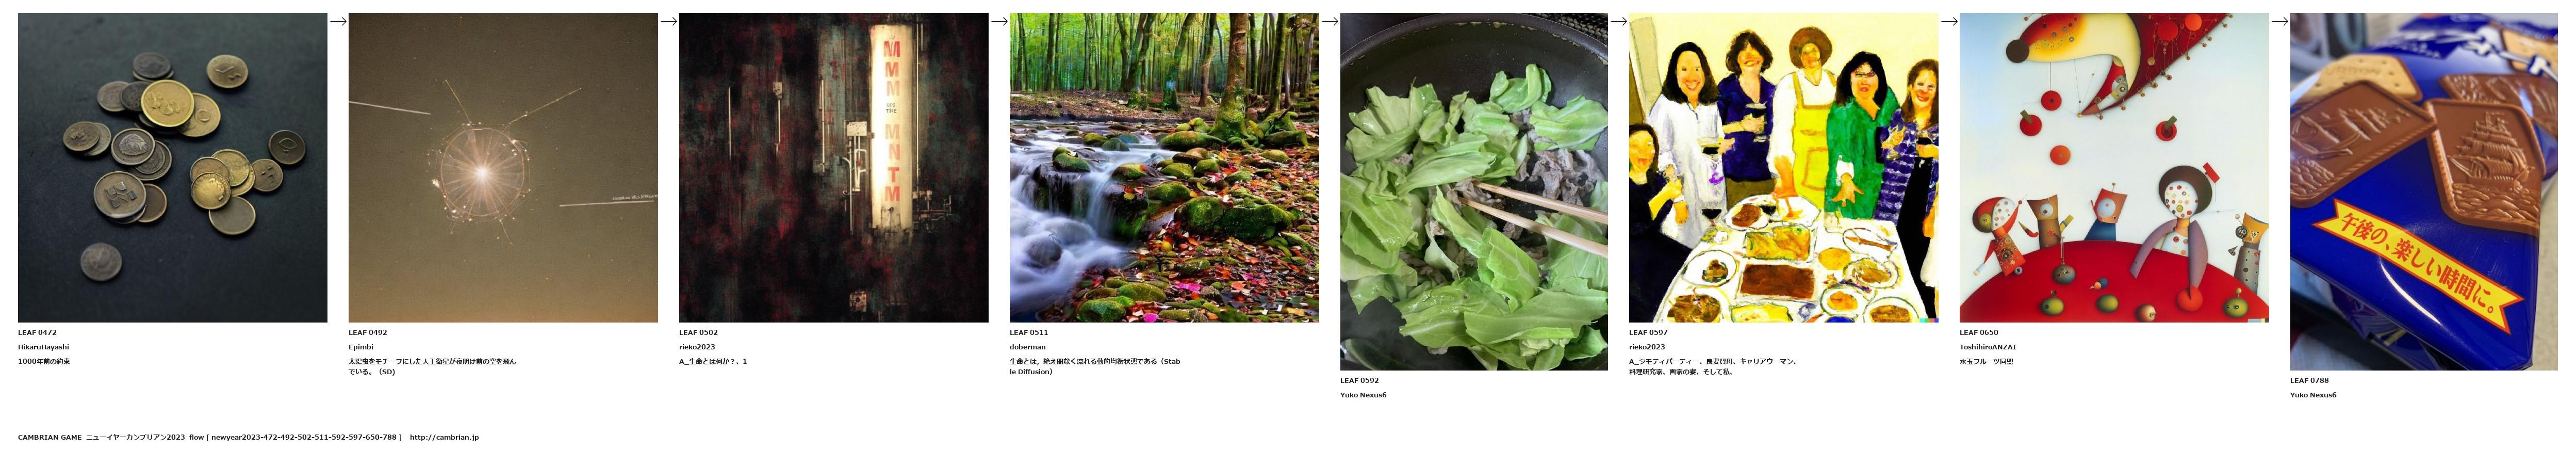The width and height of the screenshot is (2576, 450).
Task: Click the arrow before the forest stream image
Action: 999,21
